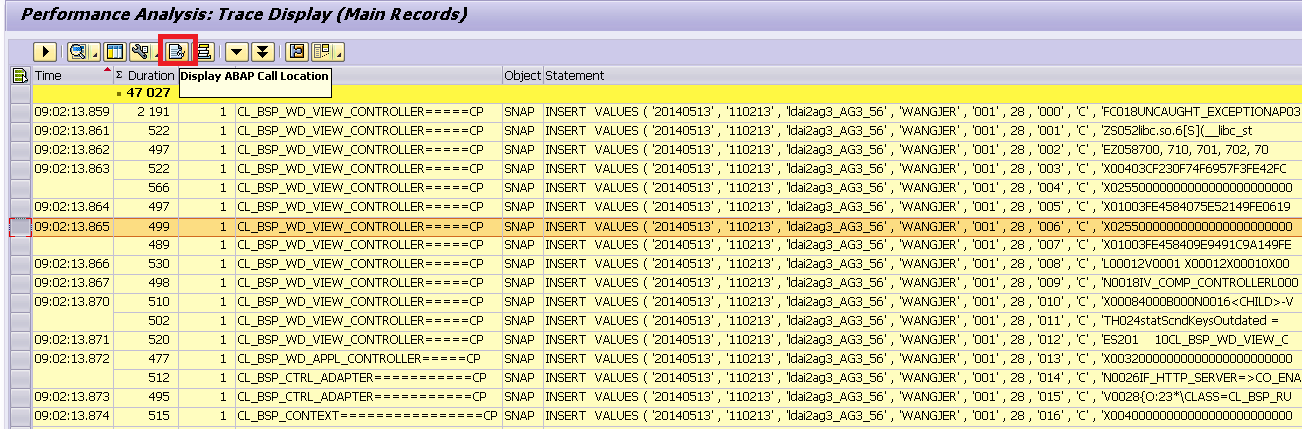
Task: Select program cell CL_BSP_WD_APPL_CONTROLLER=====CP
Action: (x=368, y=358)
